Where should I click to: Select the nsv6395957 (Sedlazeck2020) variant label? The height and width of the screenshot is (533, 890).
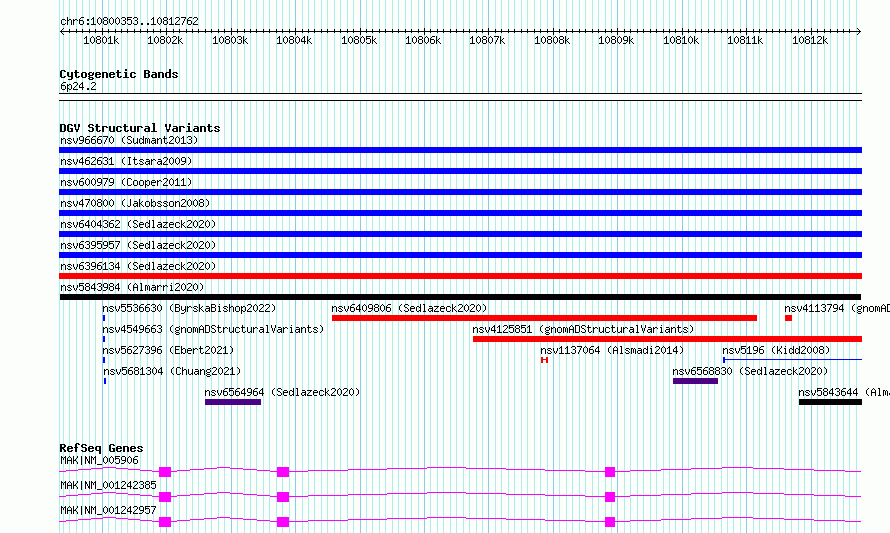138,245
